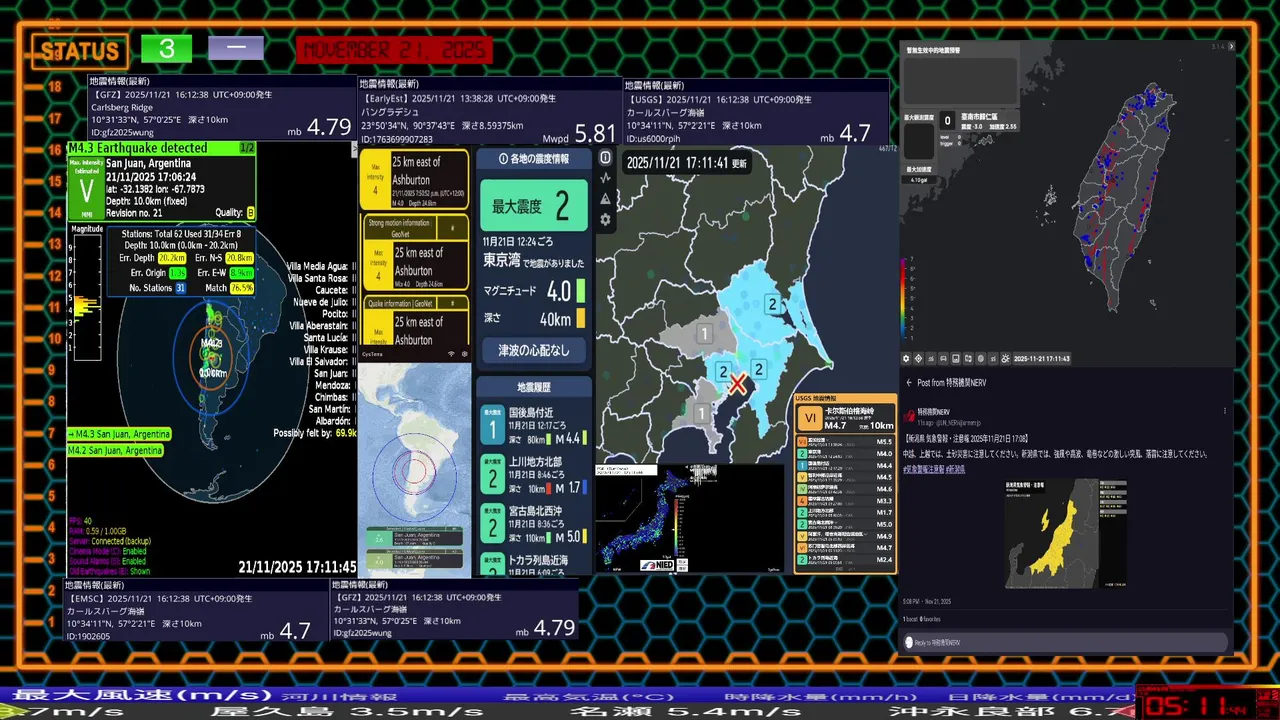Screen dimensions: 1280x720
Task: Click the green status indicator showing 3
Action: point(166,49)
